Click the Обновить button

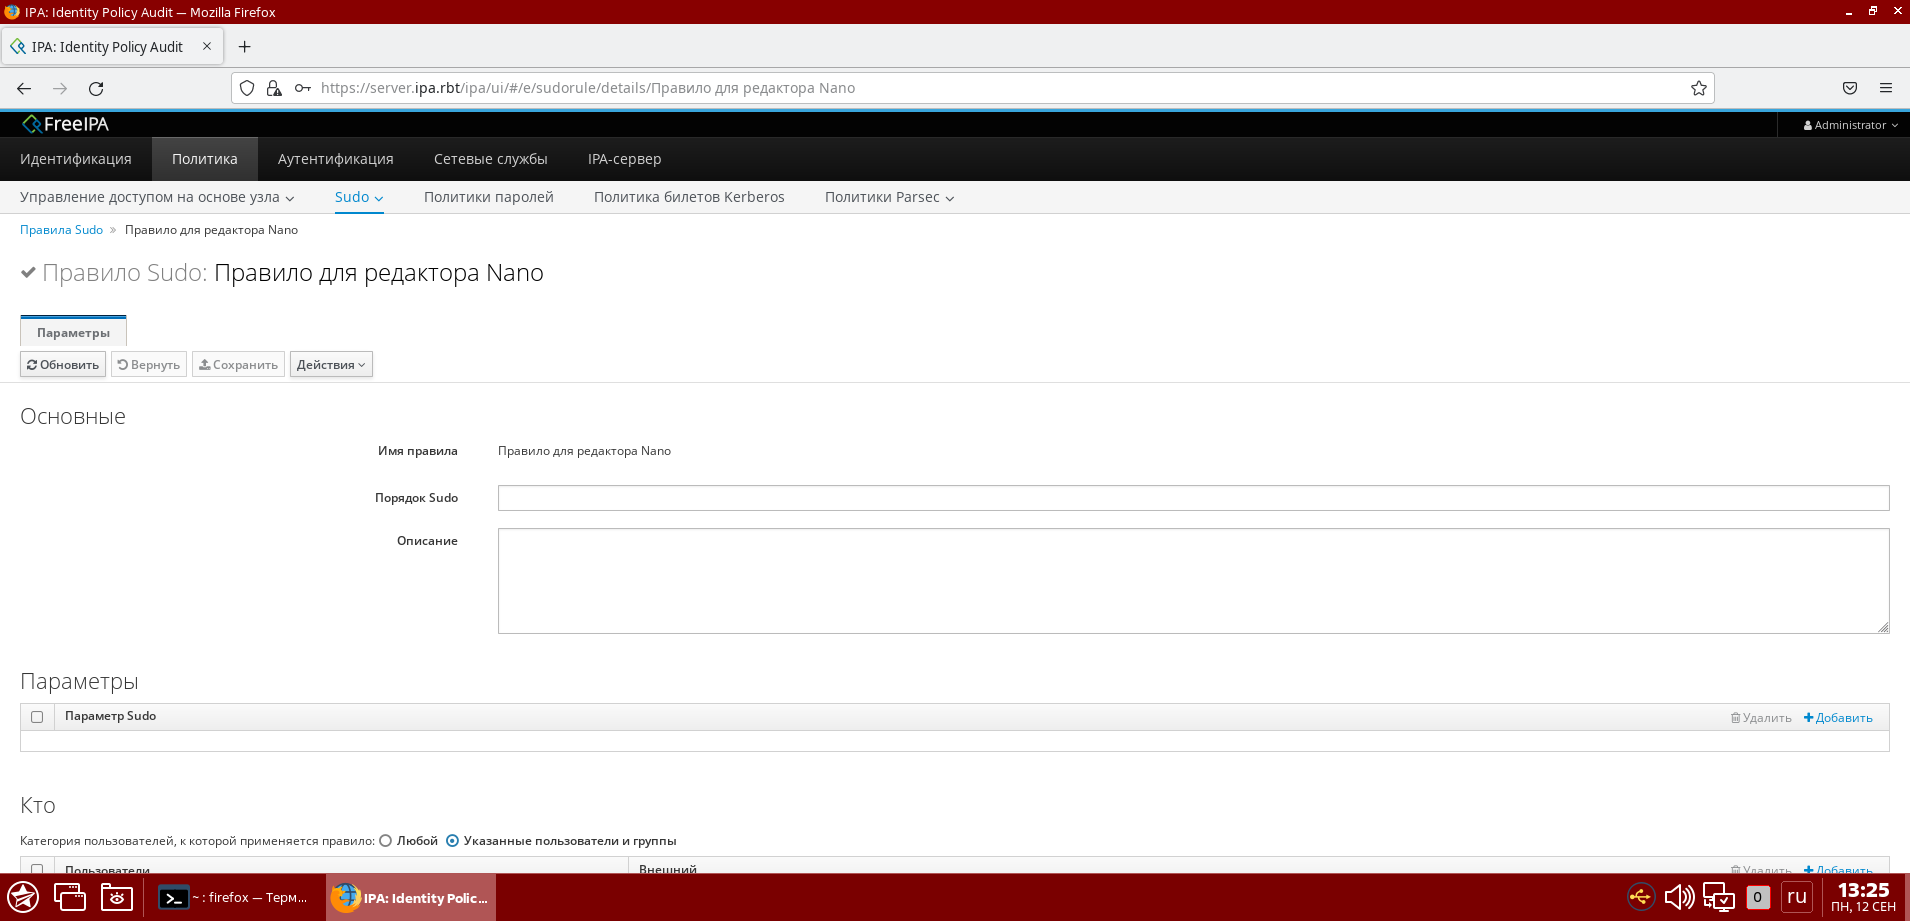pyautogui.click(x=63, y=365)
